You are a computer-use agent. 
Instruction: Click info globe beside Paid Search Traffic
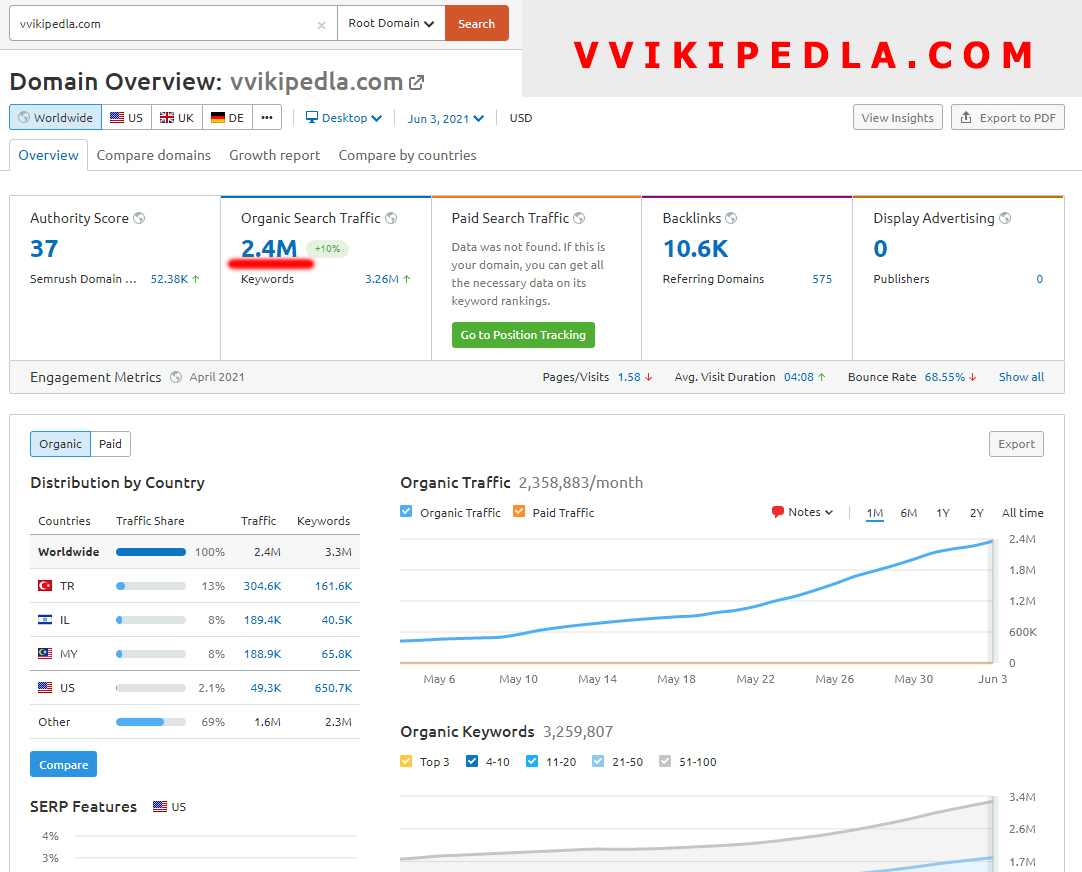click(580, 218)
